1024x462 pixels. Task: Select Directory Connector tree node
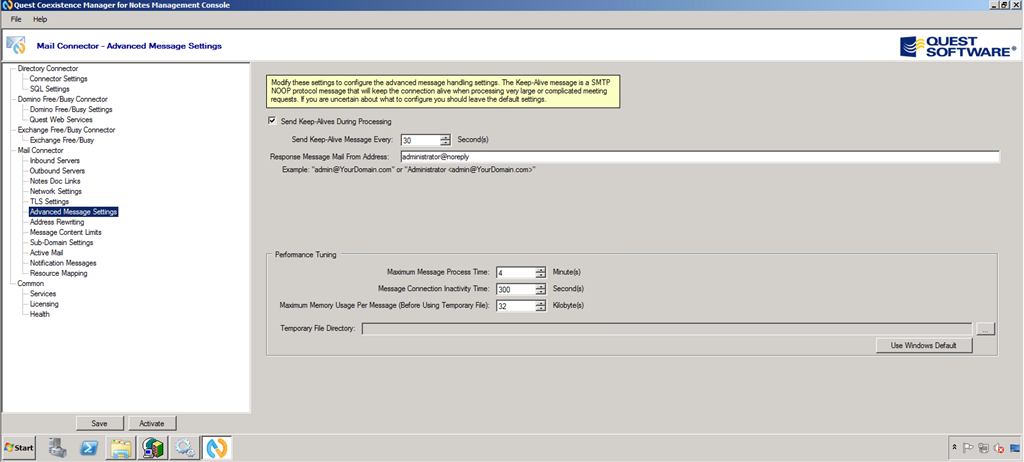[x=48, y=69]
